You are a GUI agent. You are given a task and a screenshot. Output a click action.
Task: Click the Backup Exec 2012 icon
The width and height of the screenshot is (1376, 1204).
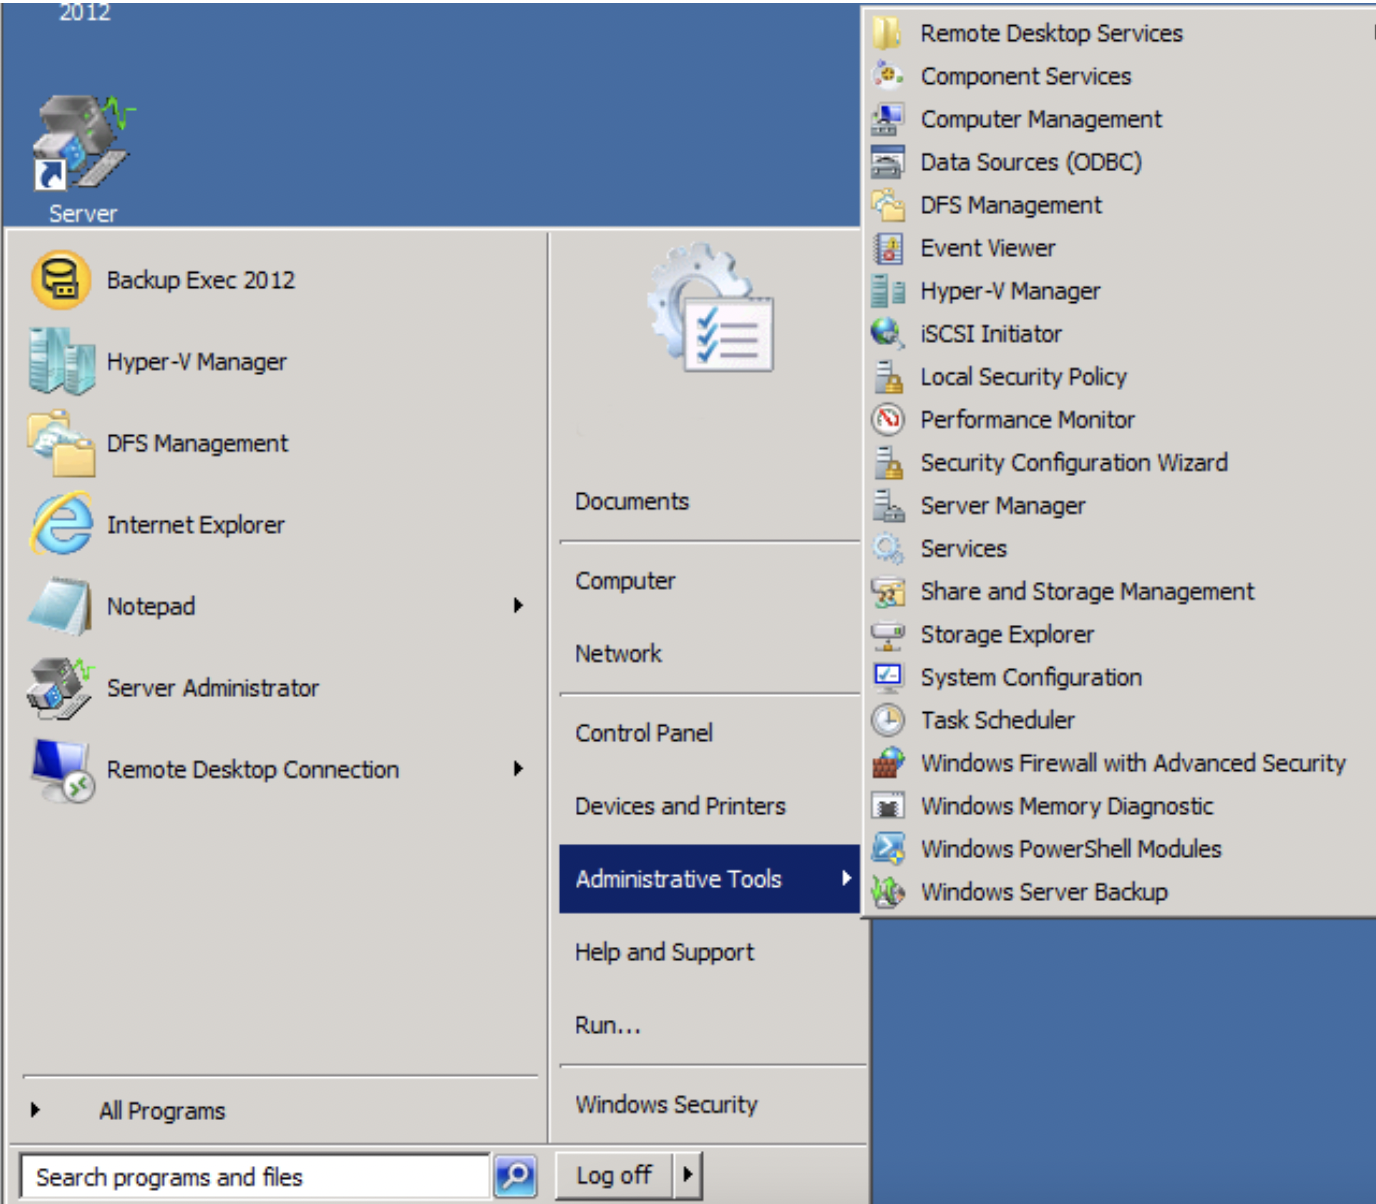pos(61,280)
